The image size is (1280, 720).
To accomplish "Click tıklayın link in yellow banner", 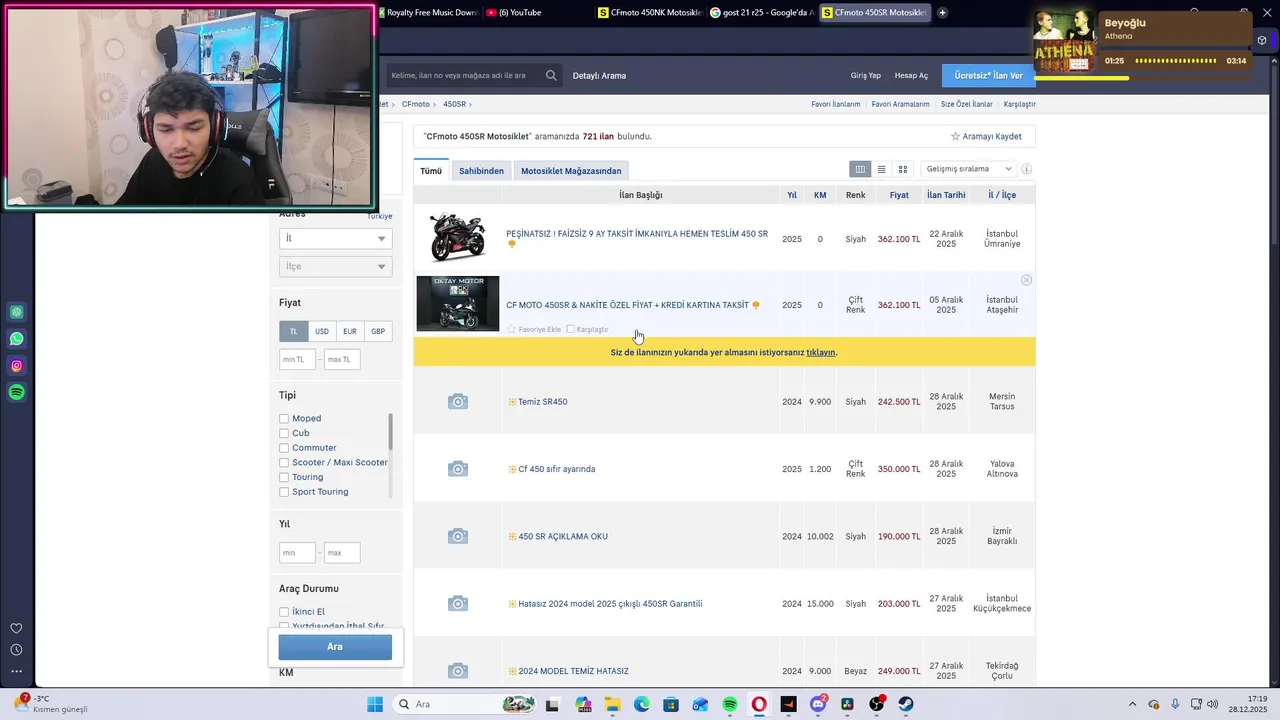I will [820, 352].
